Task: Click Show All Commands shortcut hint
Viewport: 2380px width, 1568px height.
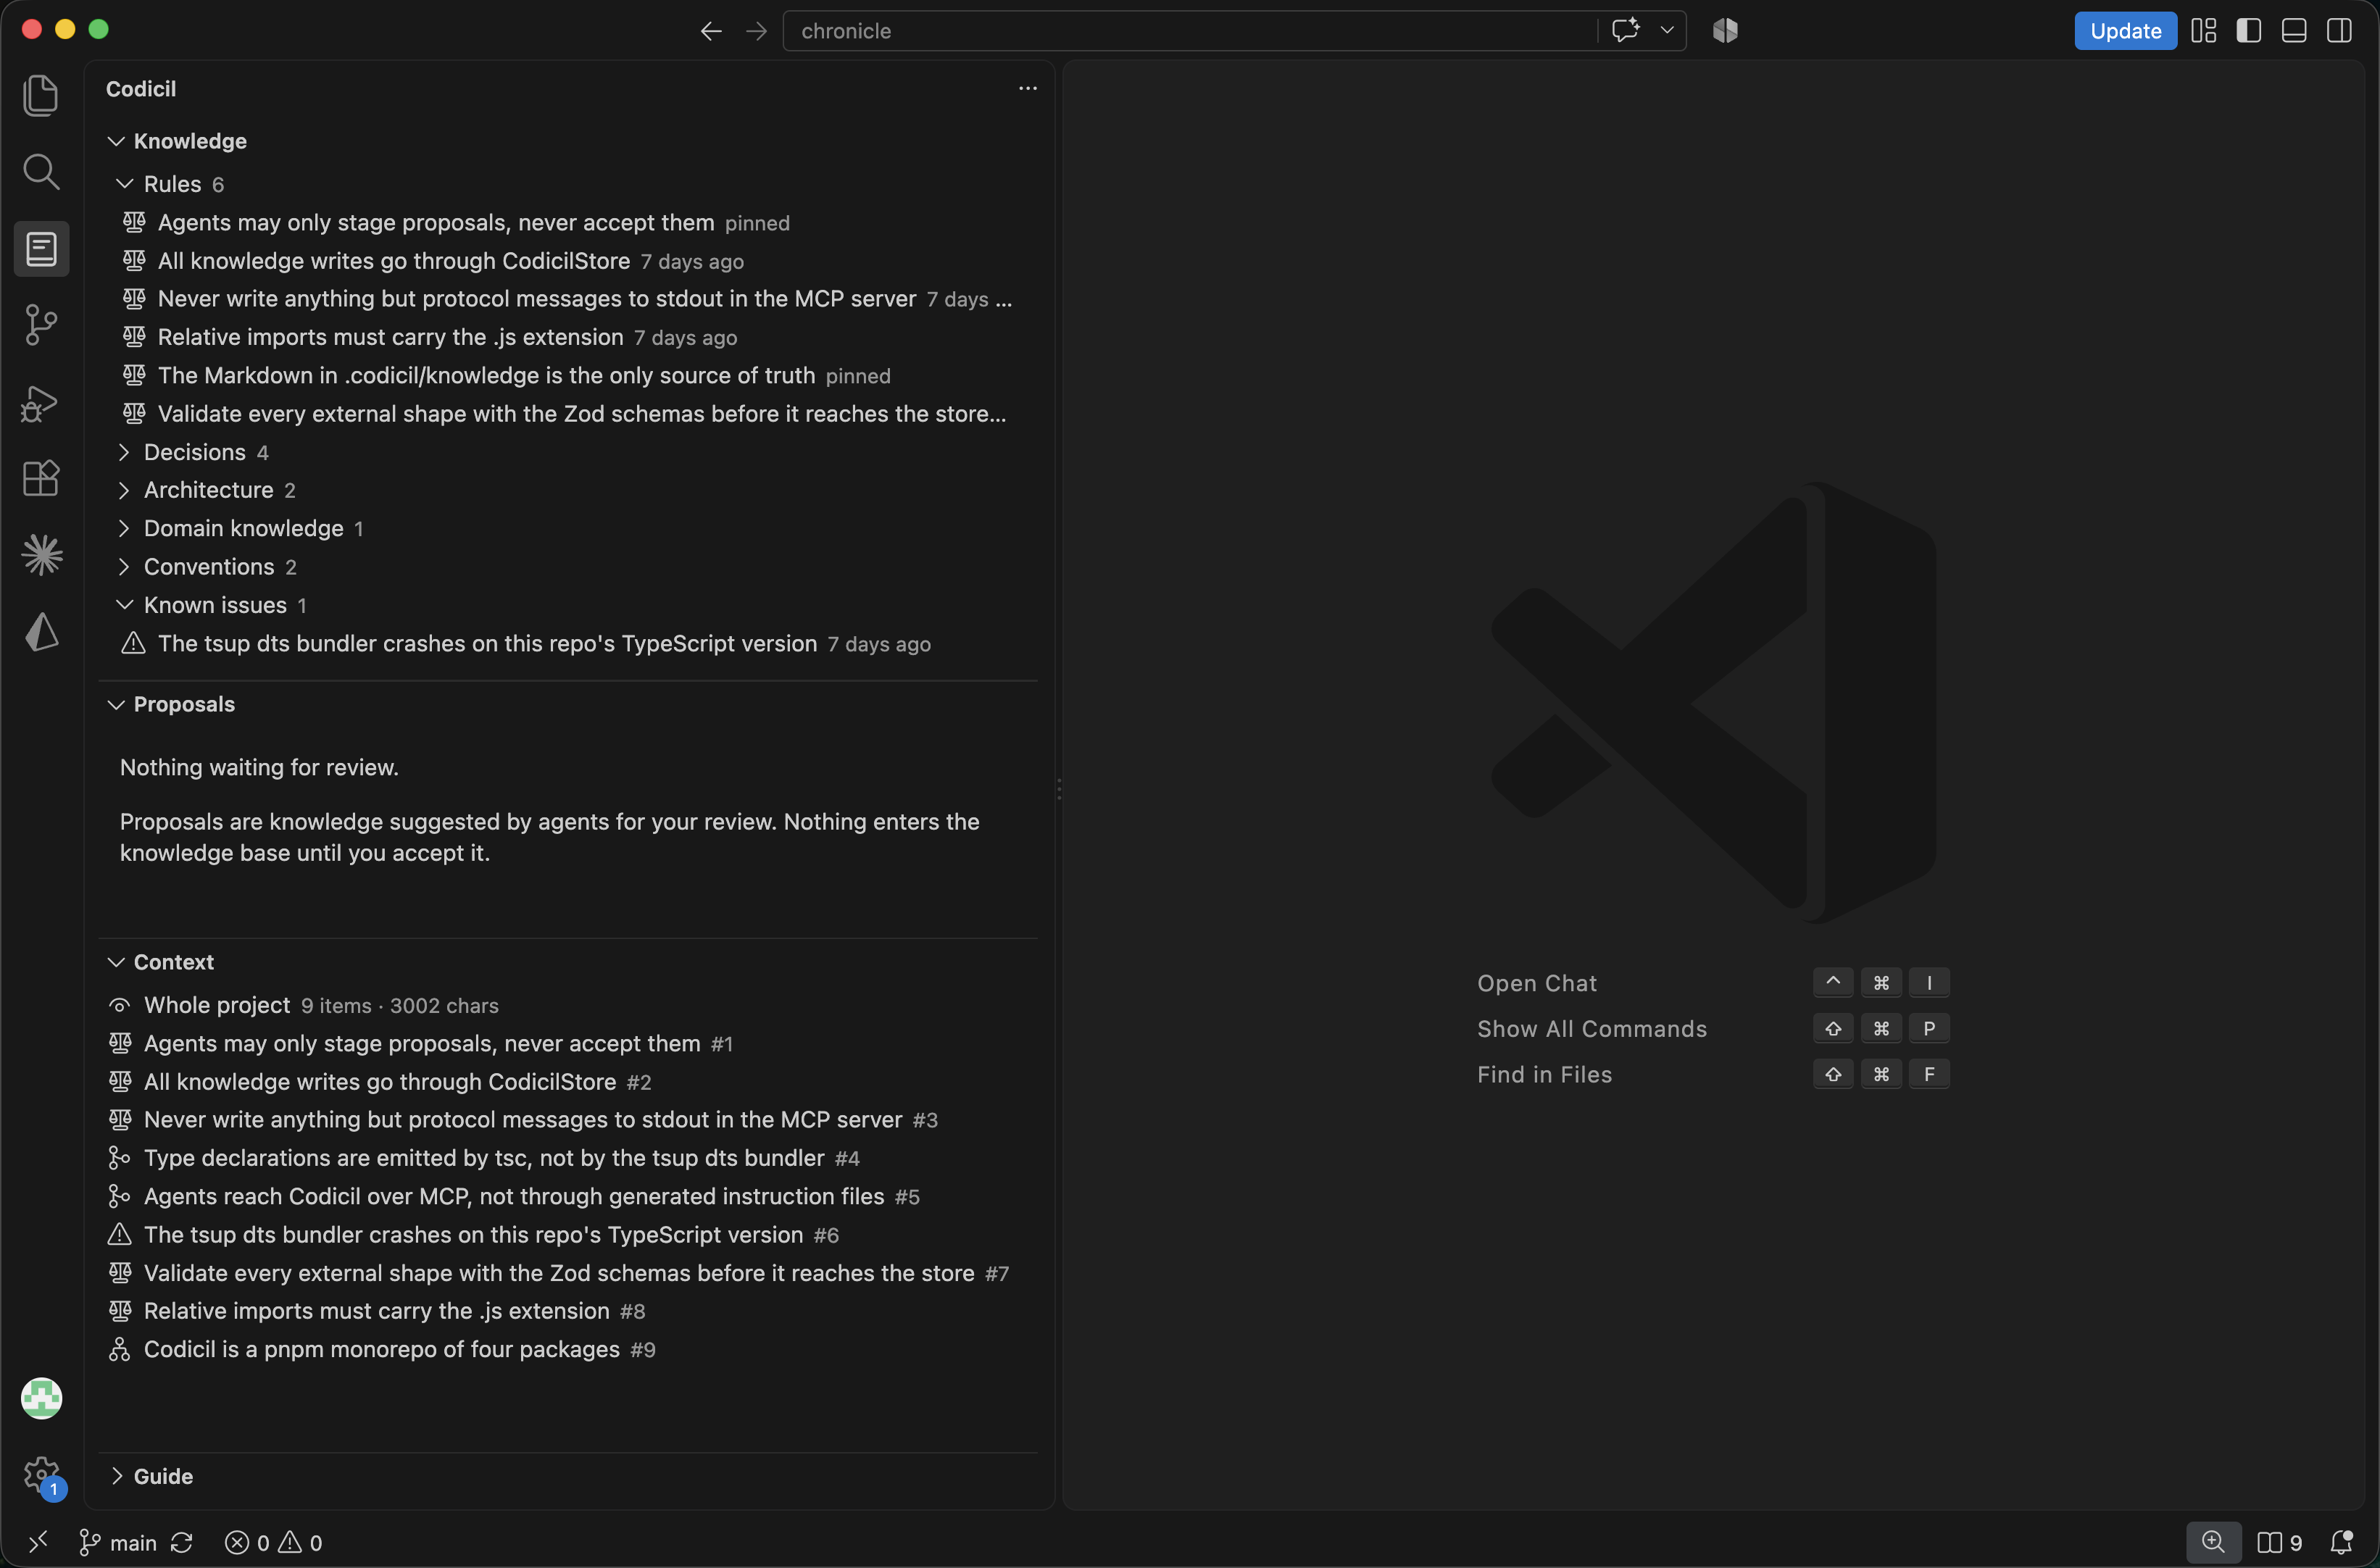Action: [x=1592, y=1029]
